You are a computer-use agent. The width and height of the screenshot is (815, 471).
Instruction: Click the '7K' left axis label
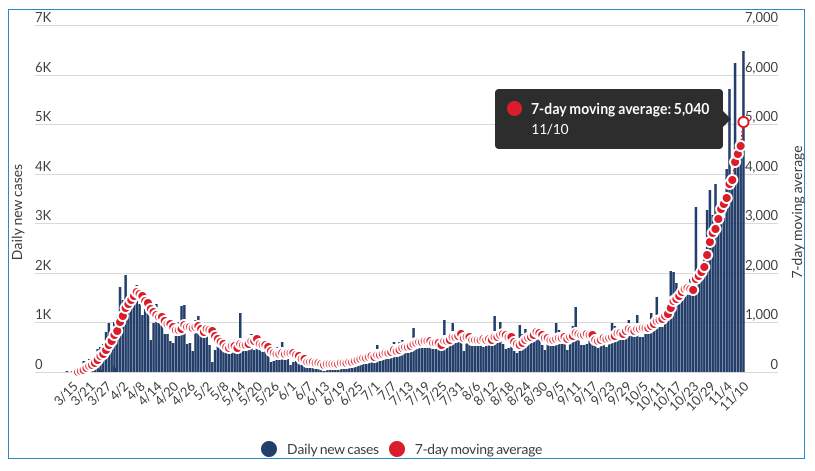tap(43, 18)
